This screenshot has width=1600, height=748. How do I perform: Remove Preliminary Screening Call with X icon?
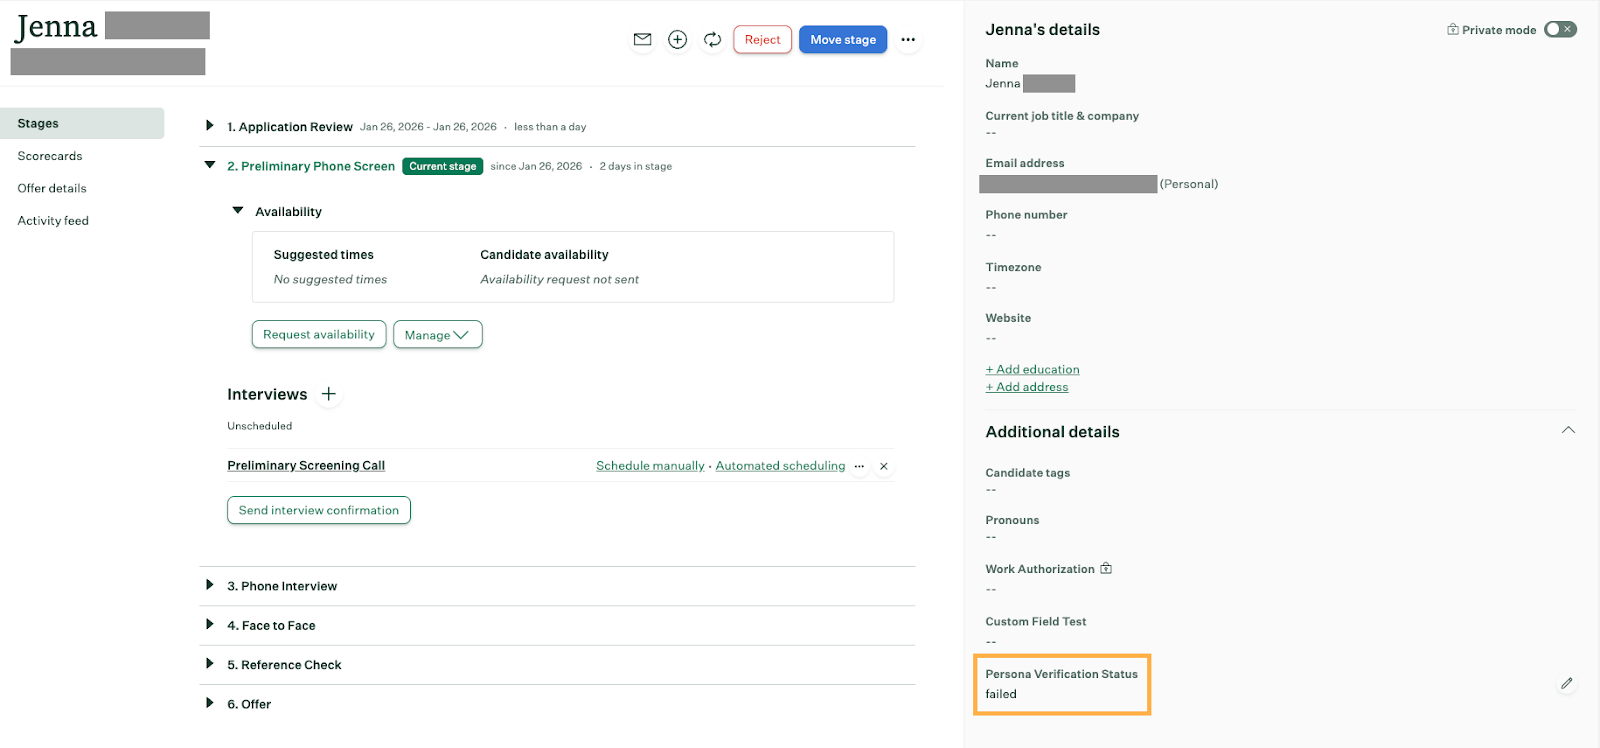883,466
